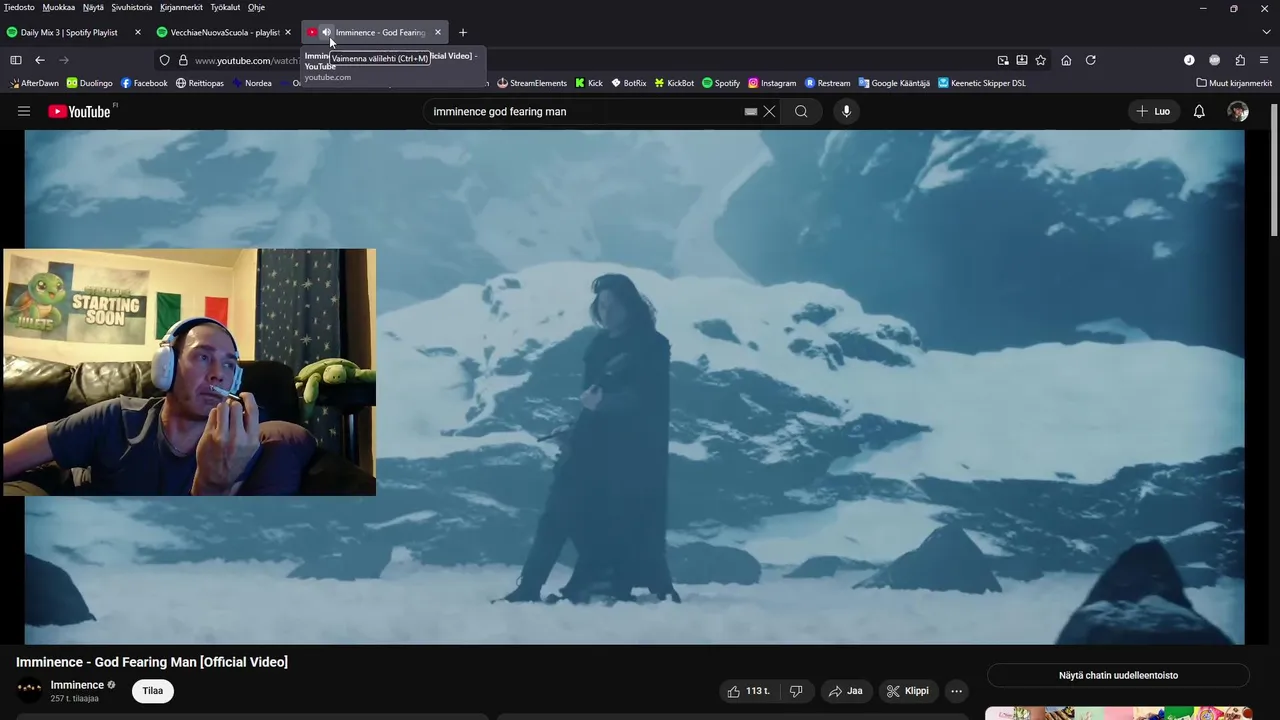The width and height of the screenshot is (1280, 720).
Task: Click the install/save page icon in address bar
Action: [1021, 60]
